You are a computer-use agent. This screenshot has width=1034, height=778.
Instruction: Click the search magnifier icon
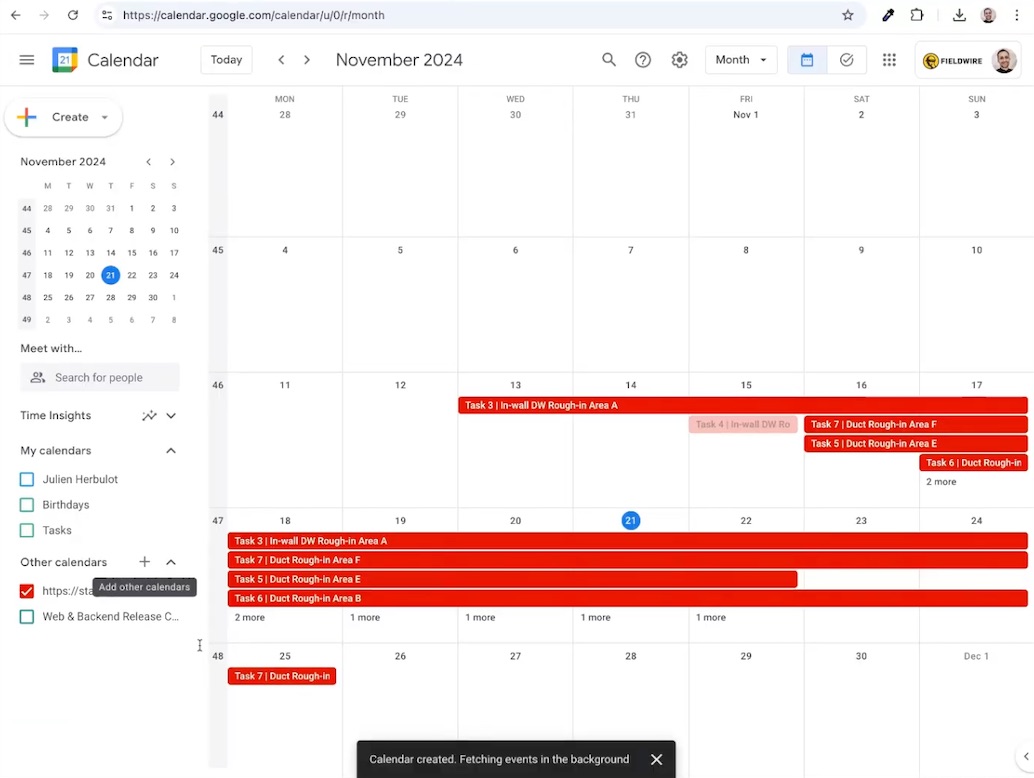pos(608,60)
